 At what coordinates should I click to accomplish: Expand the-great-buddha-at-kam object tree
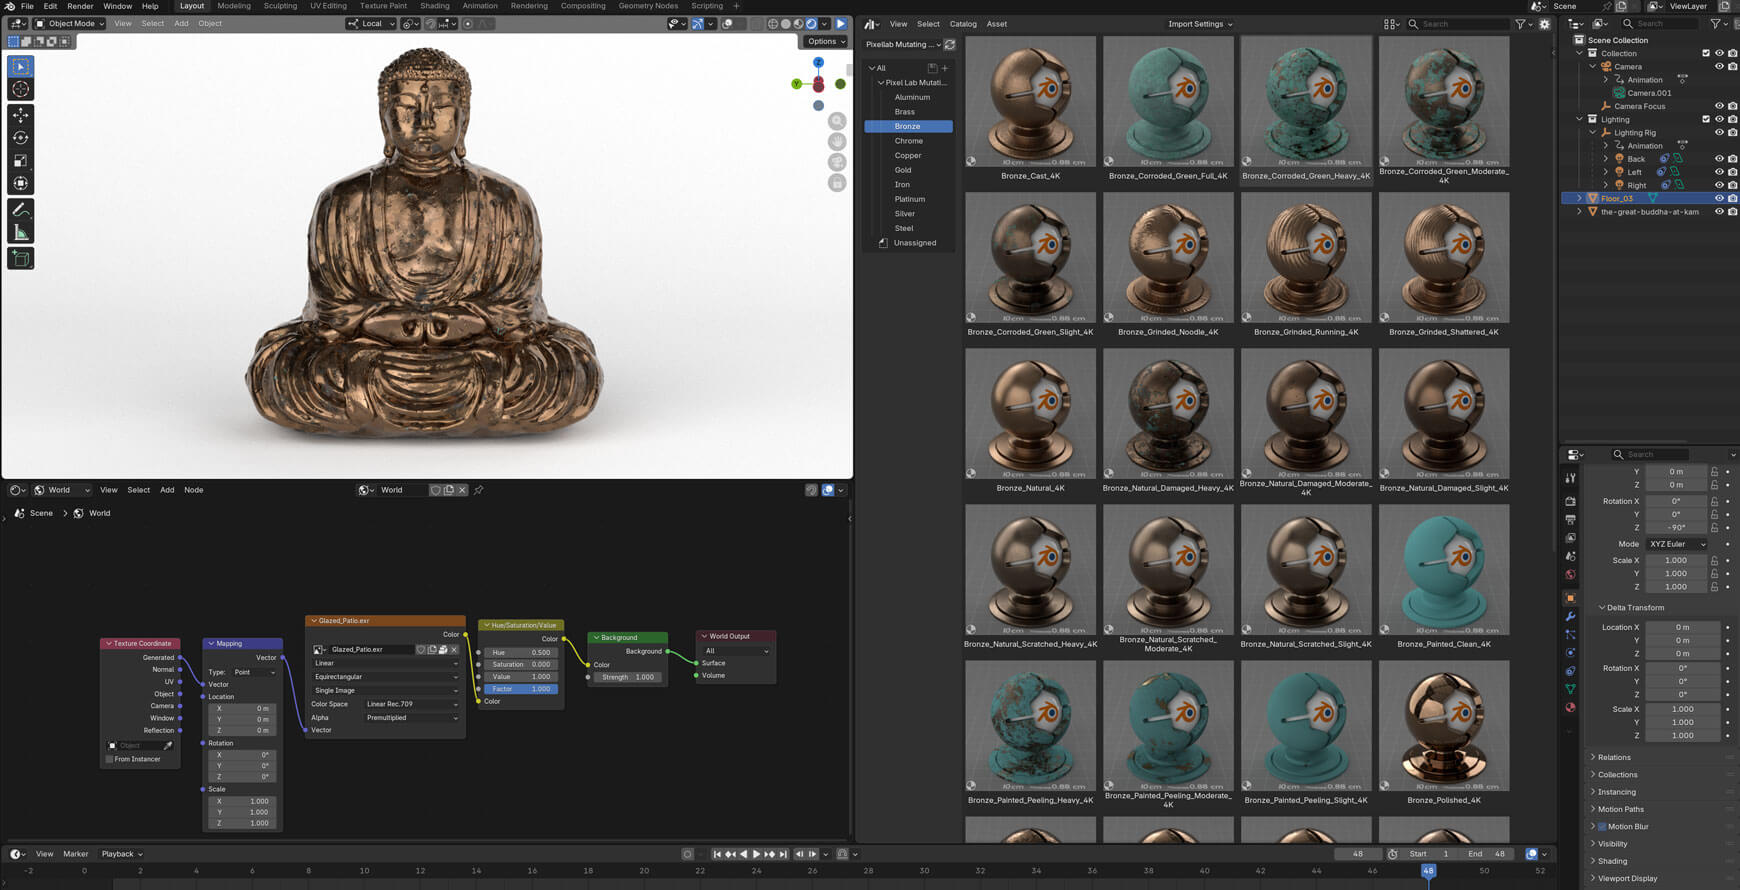click(1580, 212)
